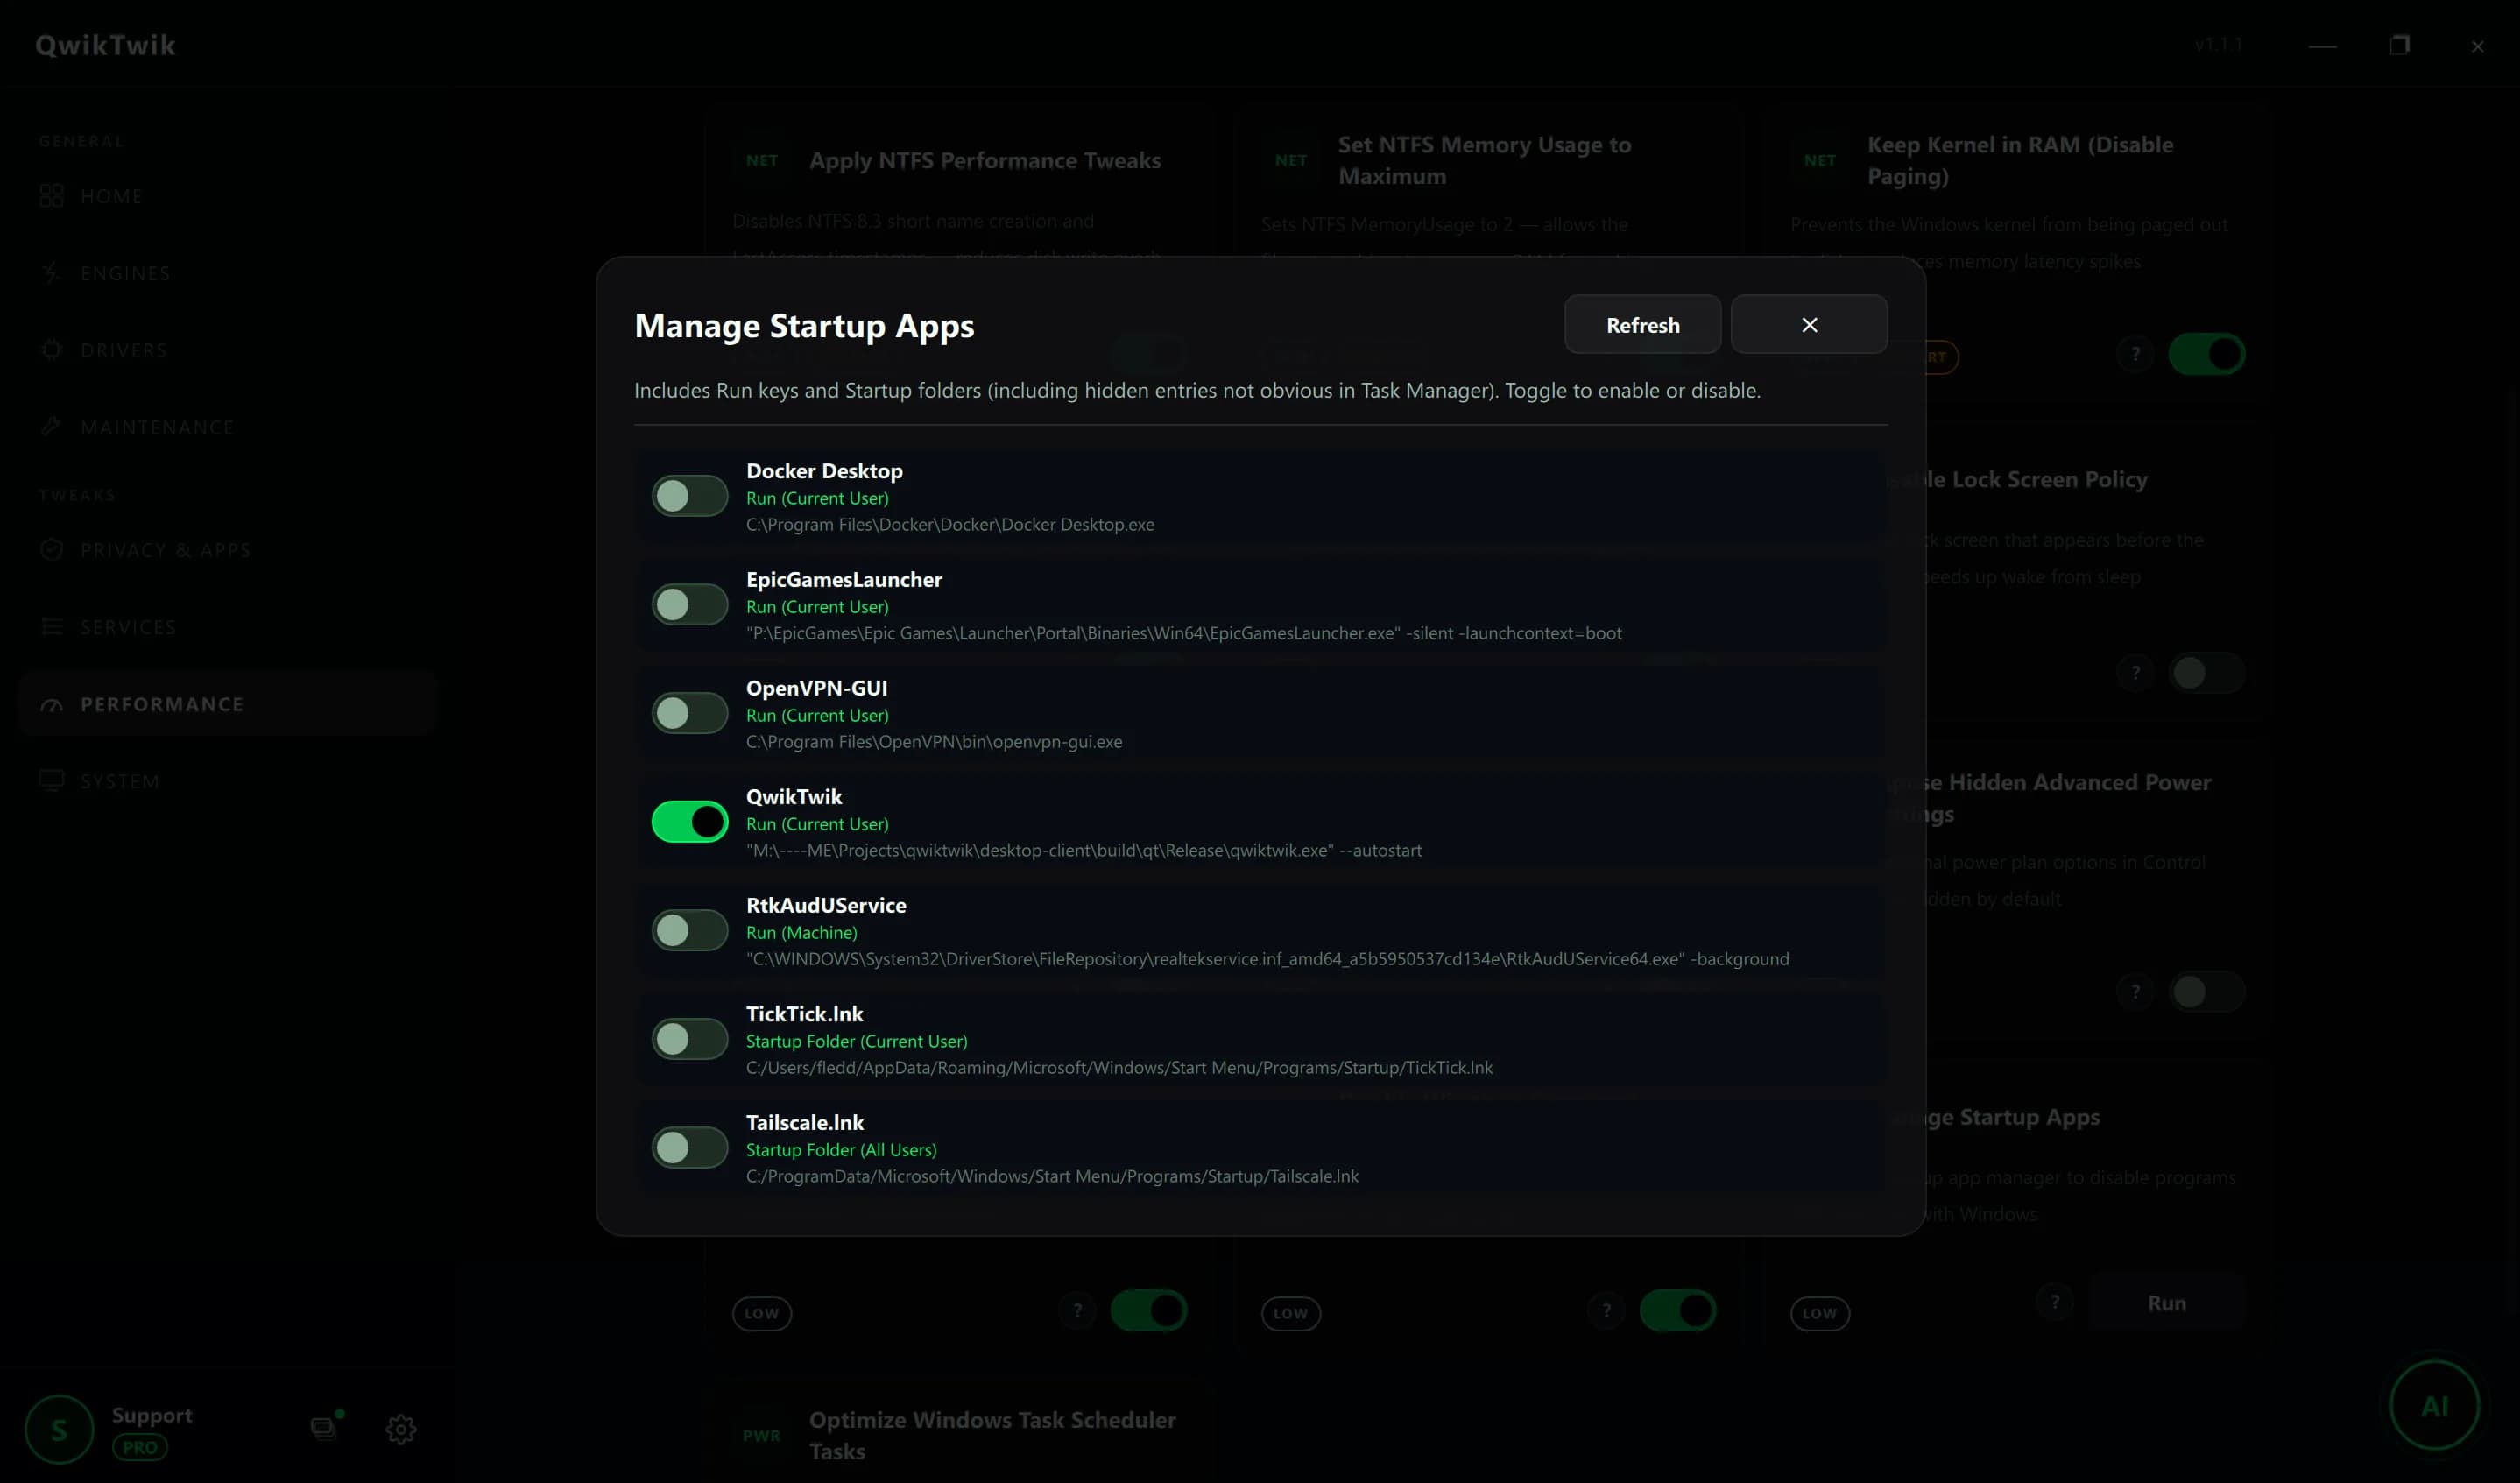
Task: Enable Tailscale.lnk startup toggle
Action: tap(689, 1147)
